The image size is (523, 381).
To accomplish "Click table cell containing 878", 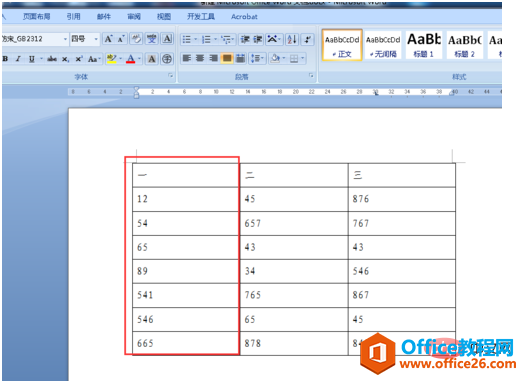I will point(294,343).
